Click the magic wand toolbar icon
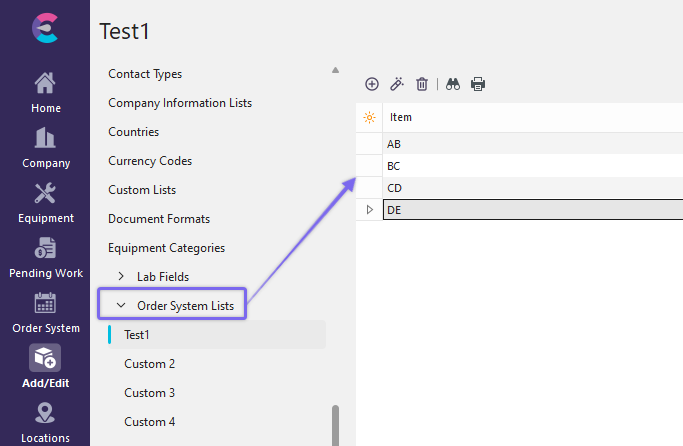This screenshot has height=446, width=683. point(397,85)
